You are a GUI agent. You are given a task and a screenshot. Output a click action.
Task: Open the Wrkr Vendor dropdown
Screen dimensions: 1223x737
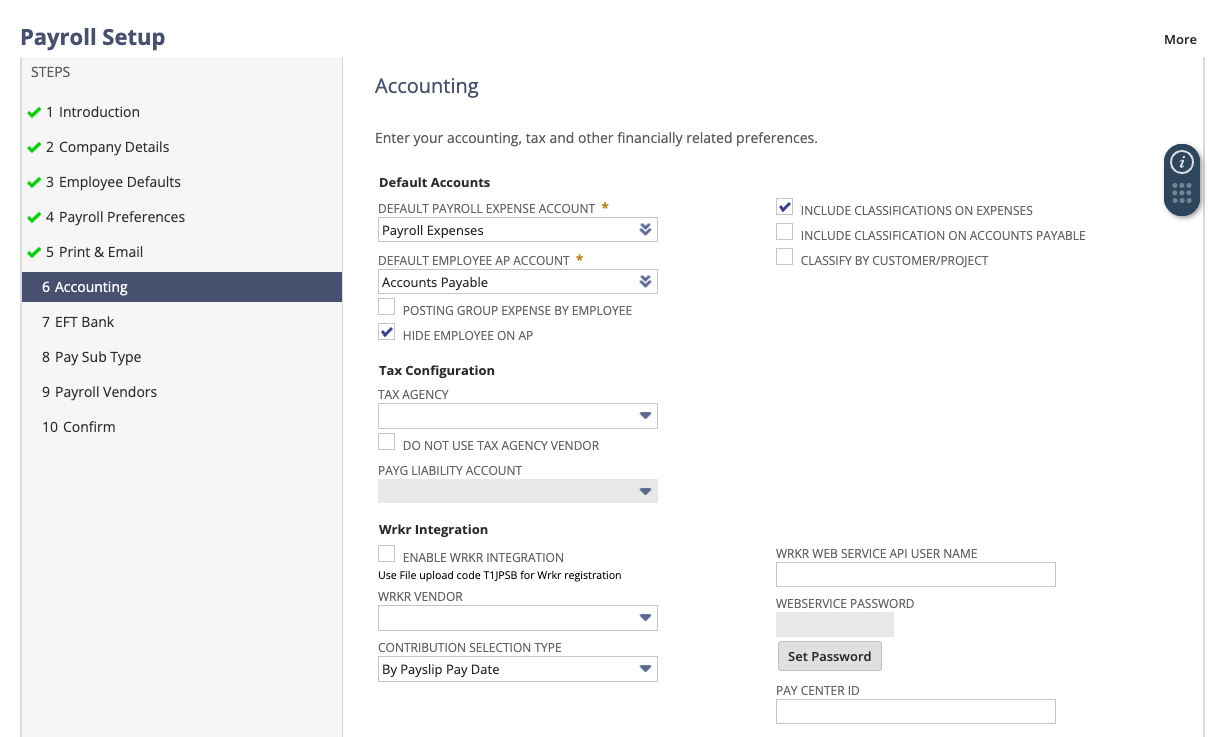pos(645,617)
